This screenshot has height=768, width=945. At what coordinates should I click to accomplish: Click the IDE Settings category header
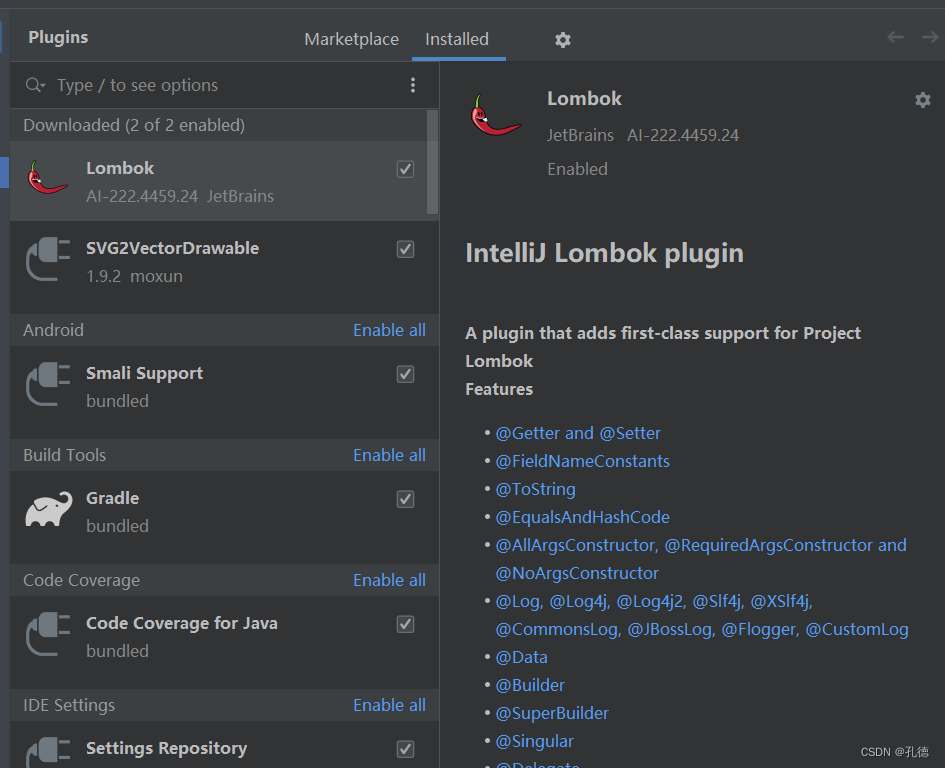click(x=69, y=705)
